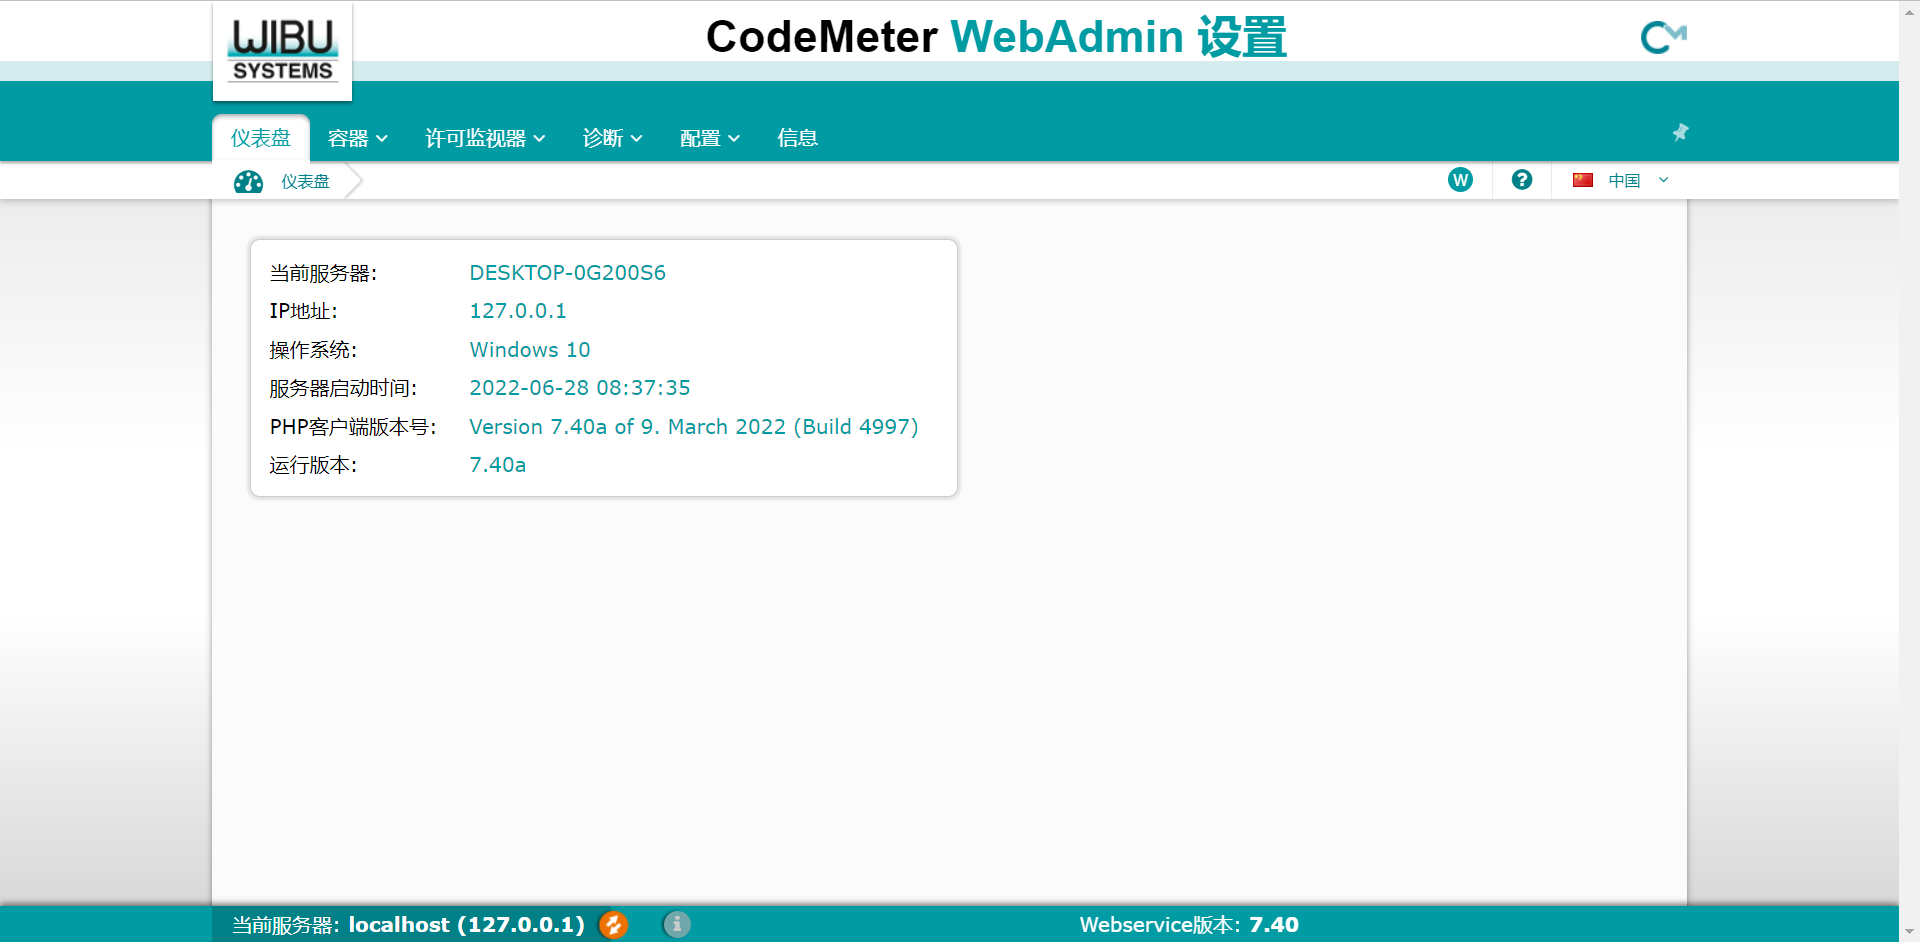This screenshot has width=1920, height=942.
Task: Click the scrollbar down arrow
Action: 1909,932
